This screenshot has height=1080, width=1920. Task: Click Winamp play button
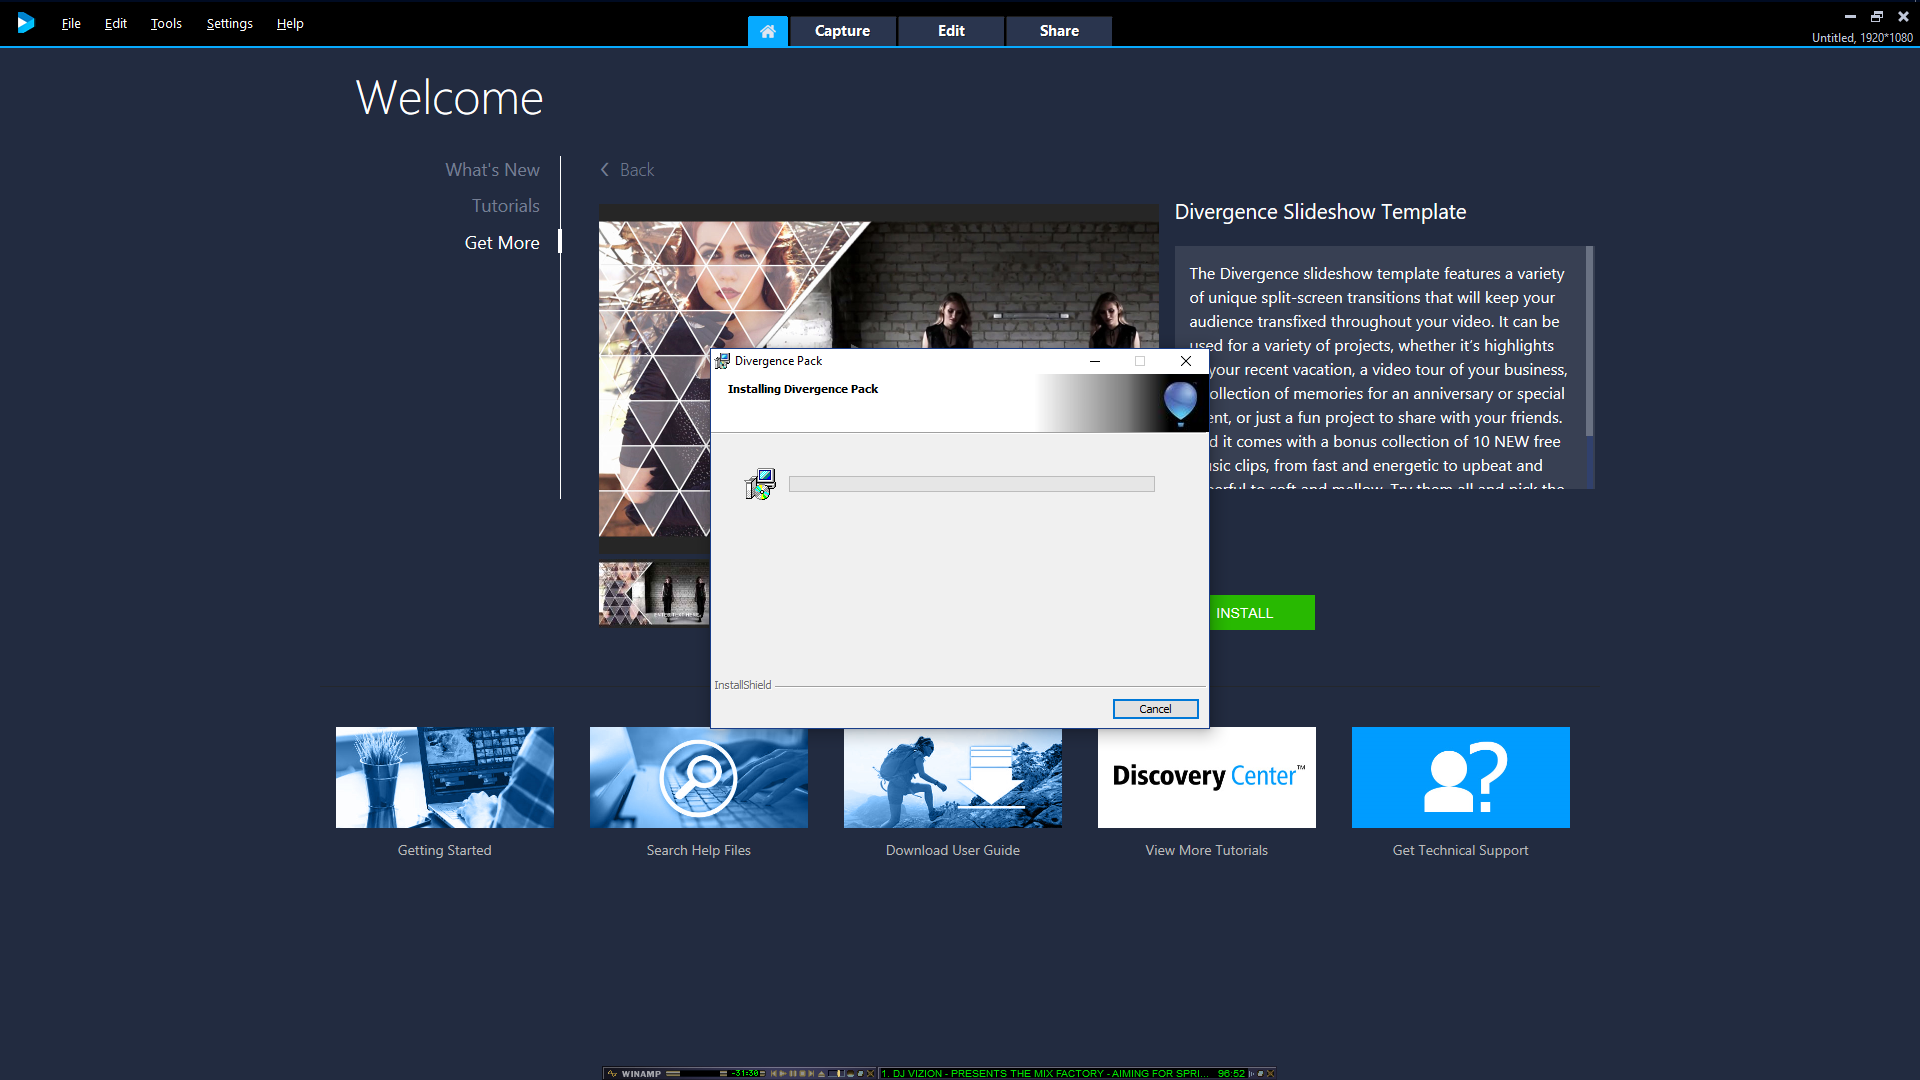(783, 1073)
